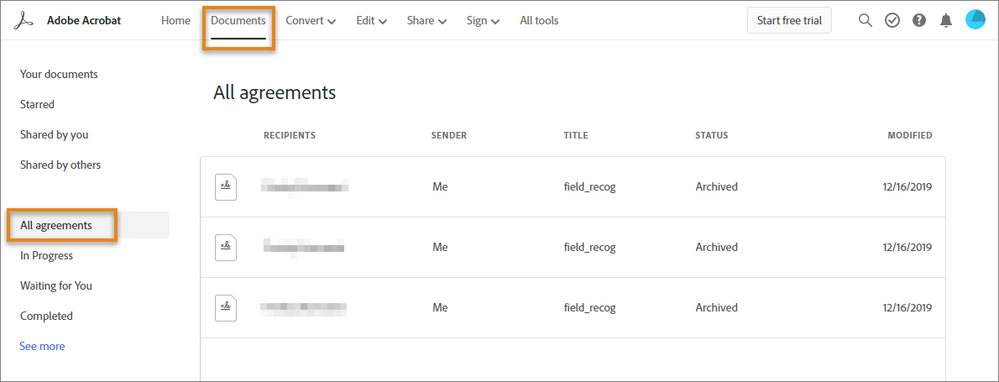Select Waiting for You in sidebar

pos(56,286)
